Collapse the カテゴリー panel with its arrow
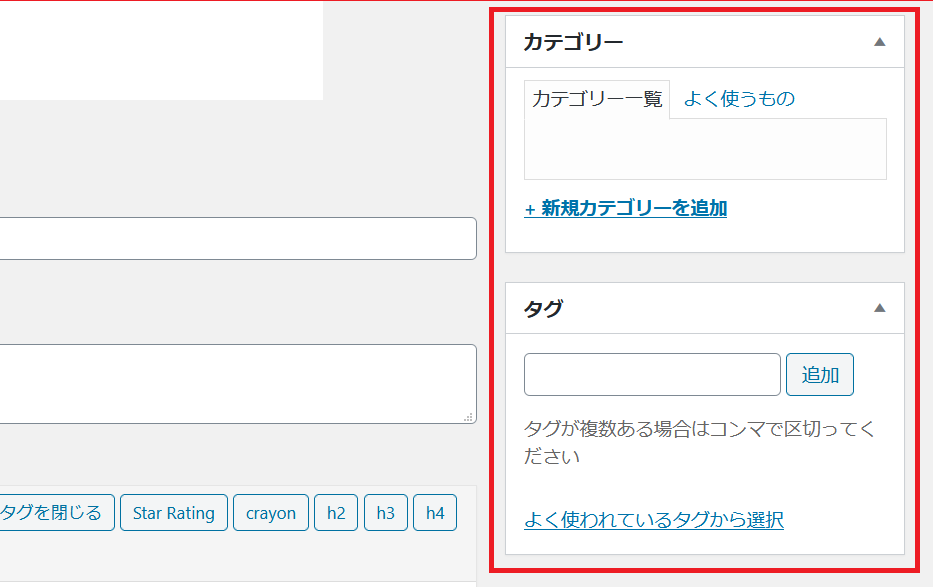 coord(879,42)
